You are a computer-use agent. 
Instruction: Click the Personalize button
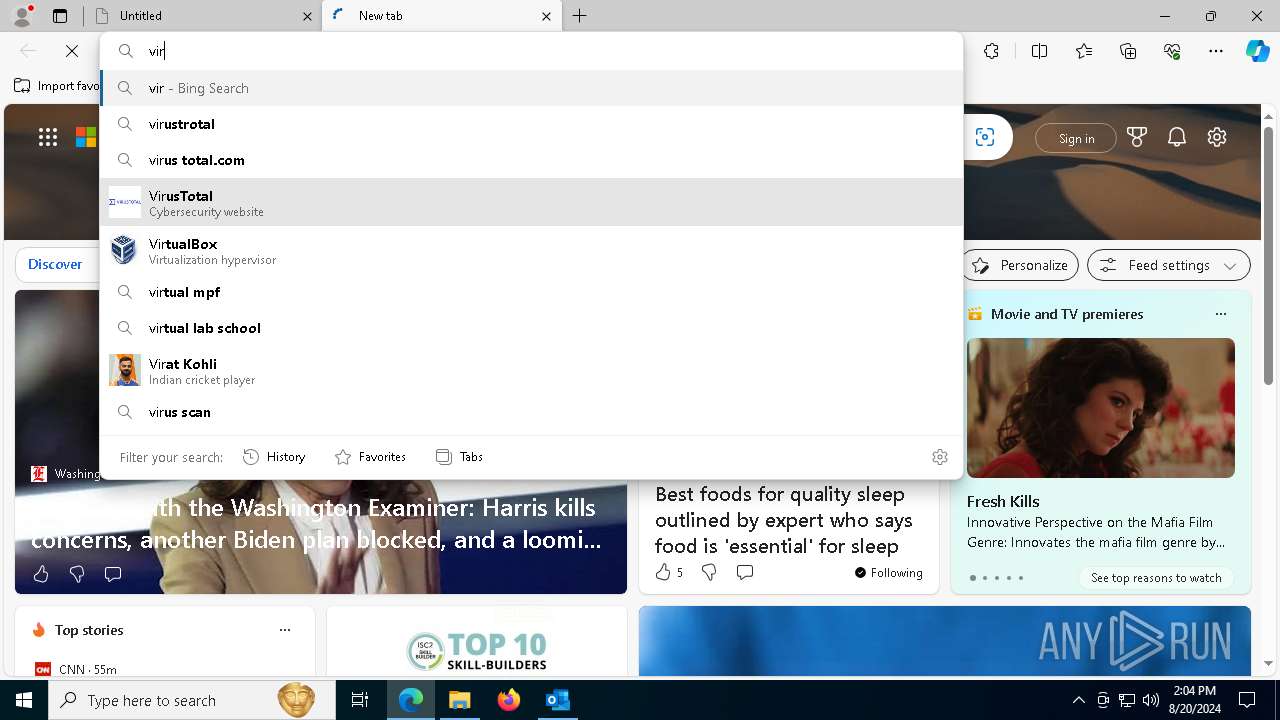click(x=1021, y=265)
